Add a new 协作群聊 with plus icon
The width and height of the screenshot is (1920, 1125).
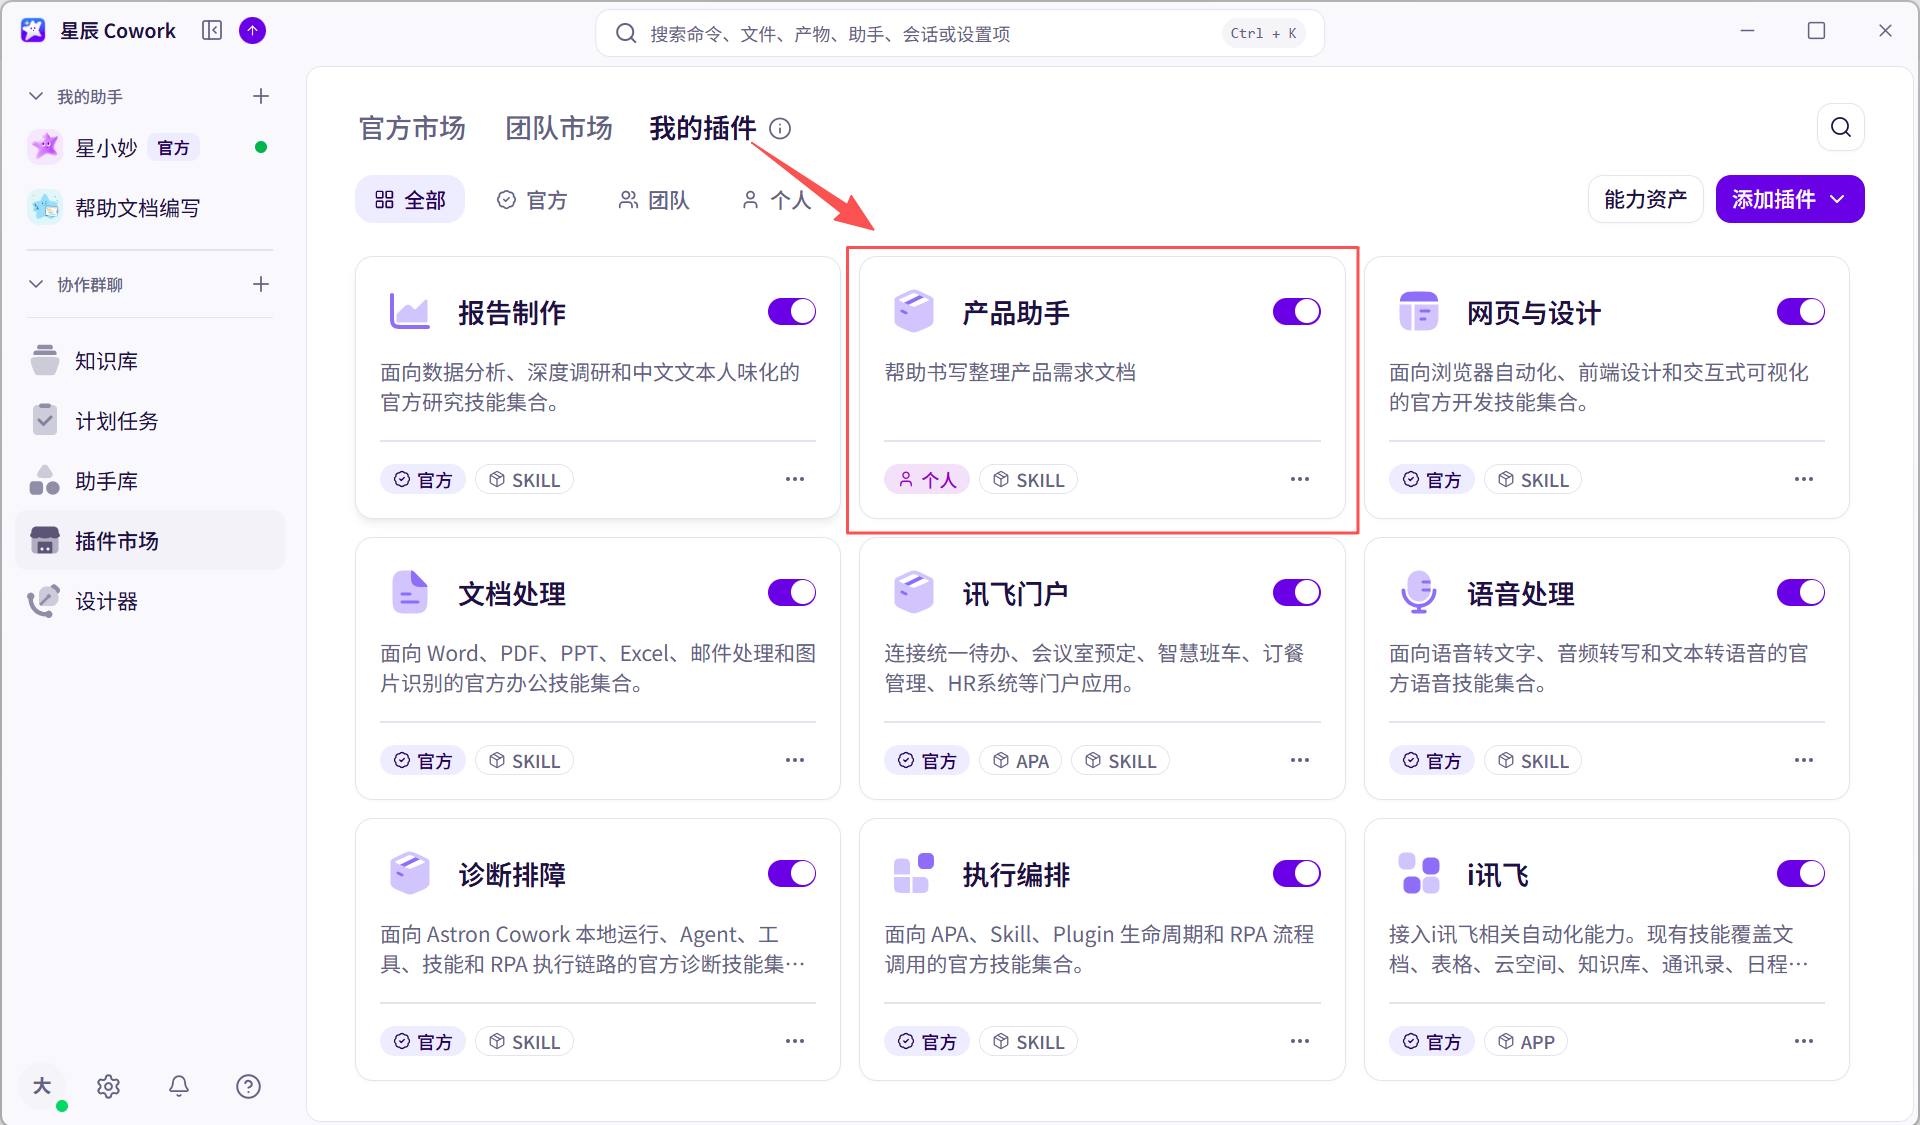point(261,284)
